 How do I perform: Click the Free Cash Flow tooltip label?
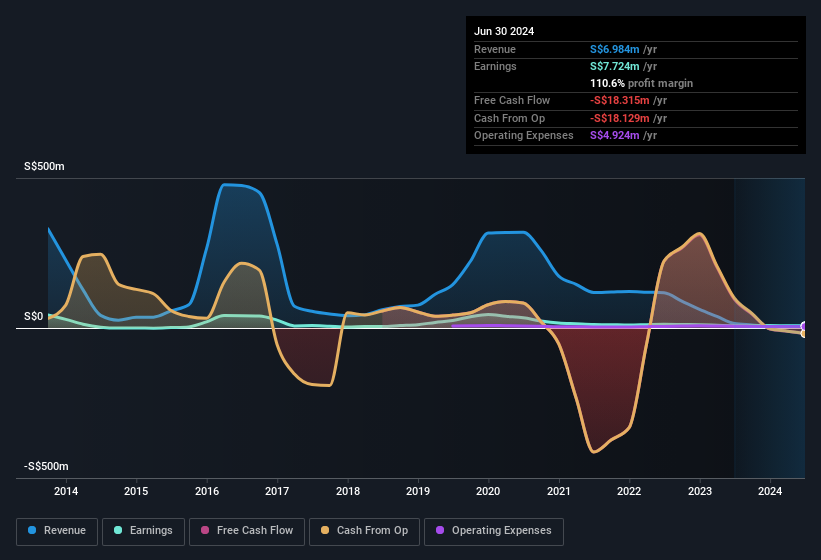[512, 100]
